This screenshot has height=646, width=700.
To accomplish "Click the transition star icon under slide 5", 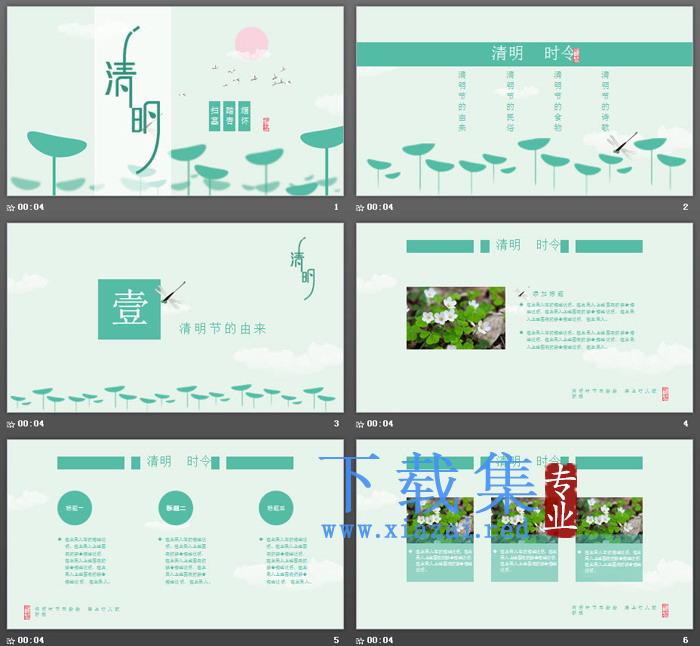I will (x=11, y=641).
